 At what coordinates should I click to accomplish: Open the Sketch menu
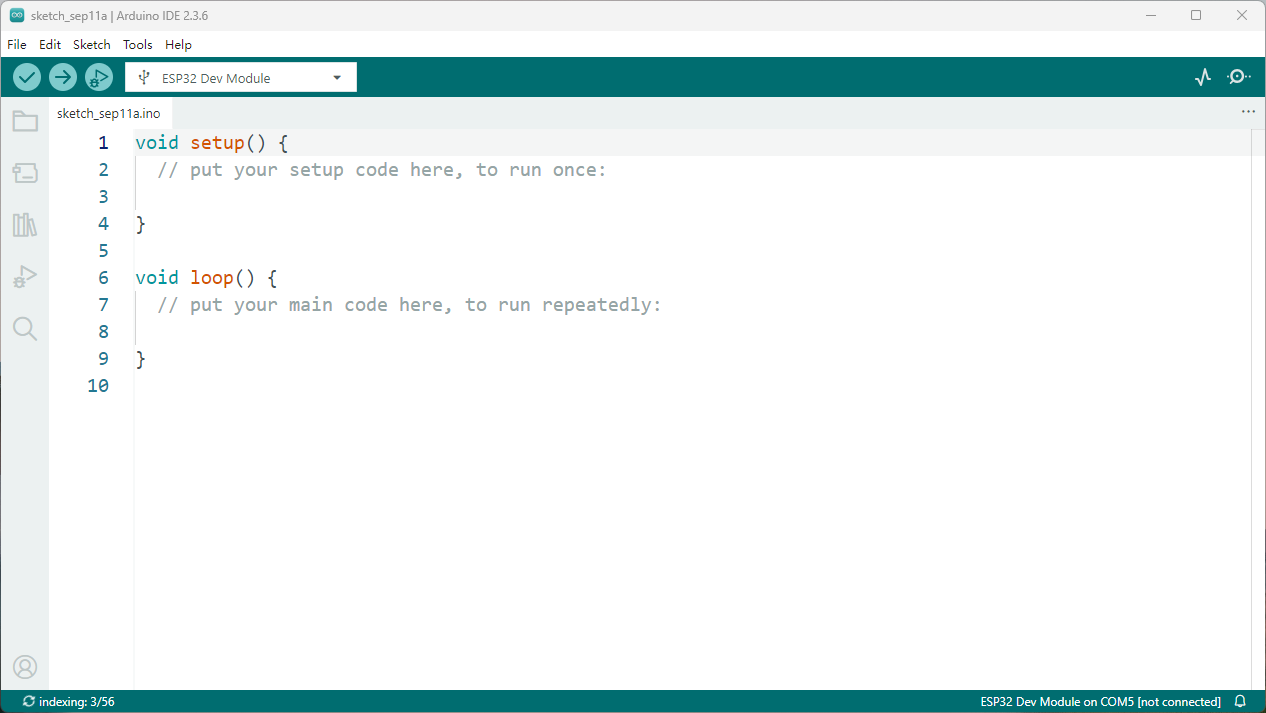(92, 45)
